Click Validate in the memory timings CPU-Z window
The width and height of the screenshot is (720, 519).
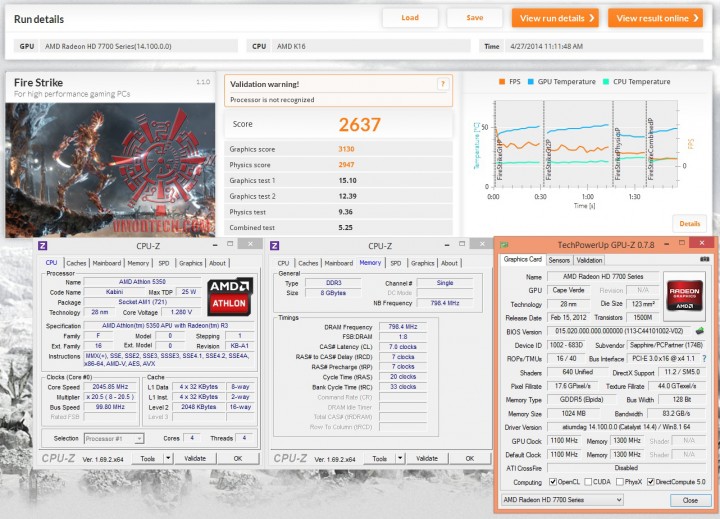click(427, 458)
